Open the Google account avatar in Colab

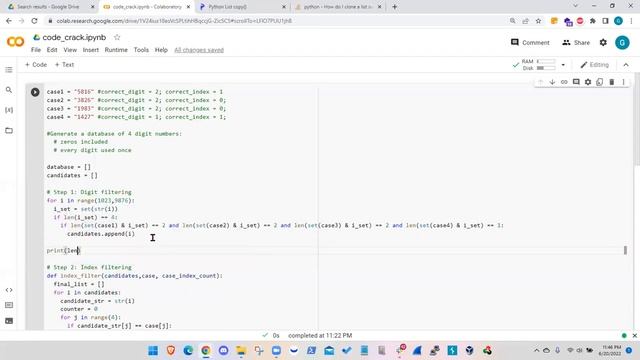622,42
